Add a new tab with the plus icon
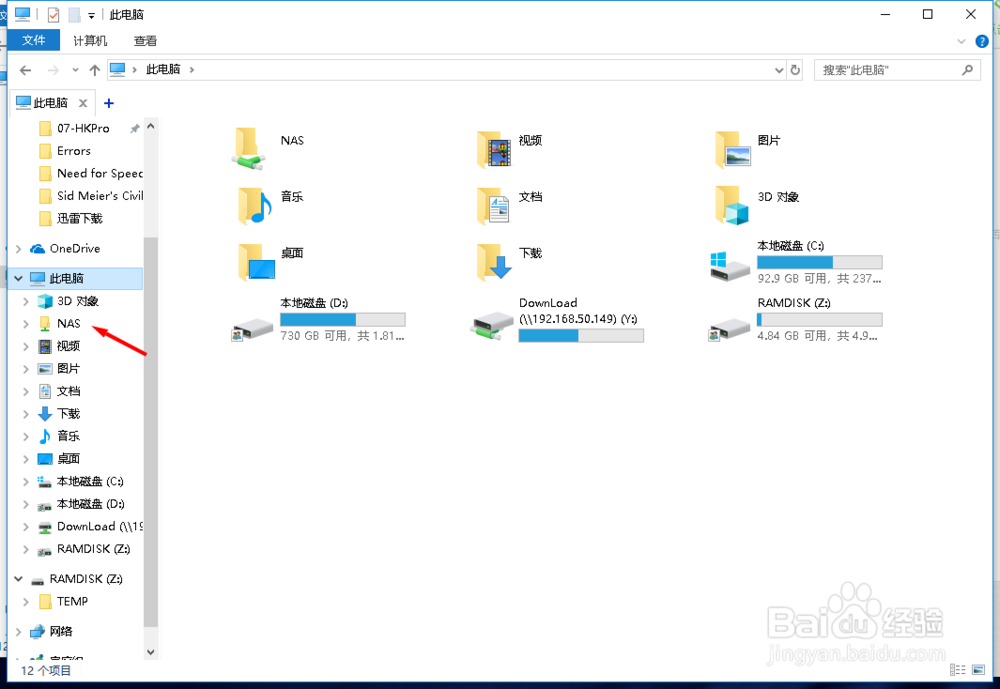This screenshot has height=689, width=1000. tap(108, 103)
